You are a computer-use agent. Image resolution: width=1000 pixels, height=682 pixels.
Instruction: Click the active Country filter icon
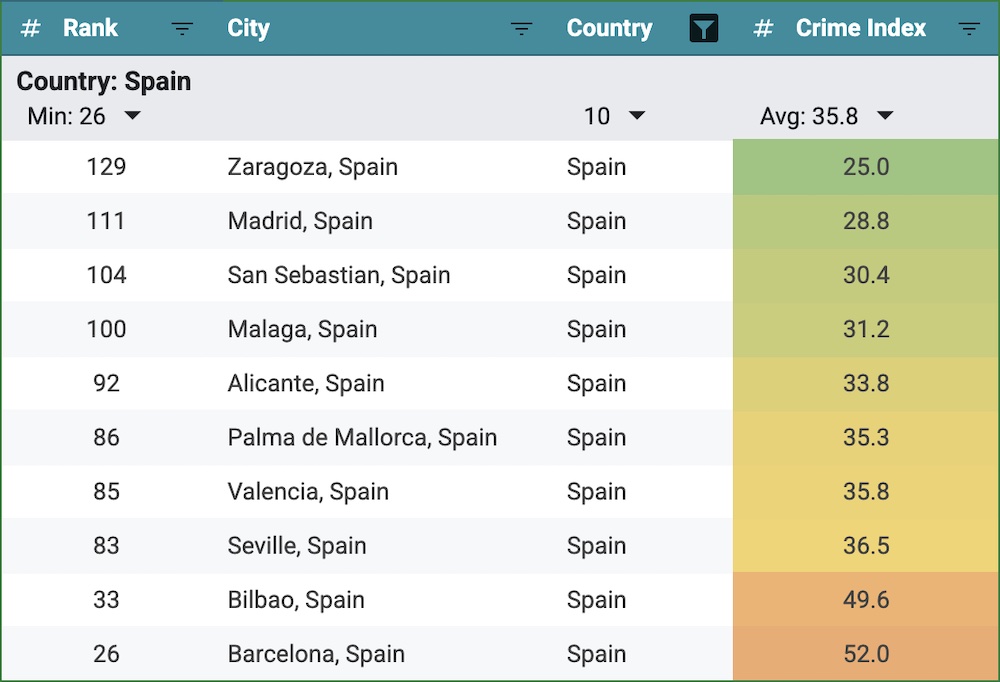[704, 29]
